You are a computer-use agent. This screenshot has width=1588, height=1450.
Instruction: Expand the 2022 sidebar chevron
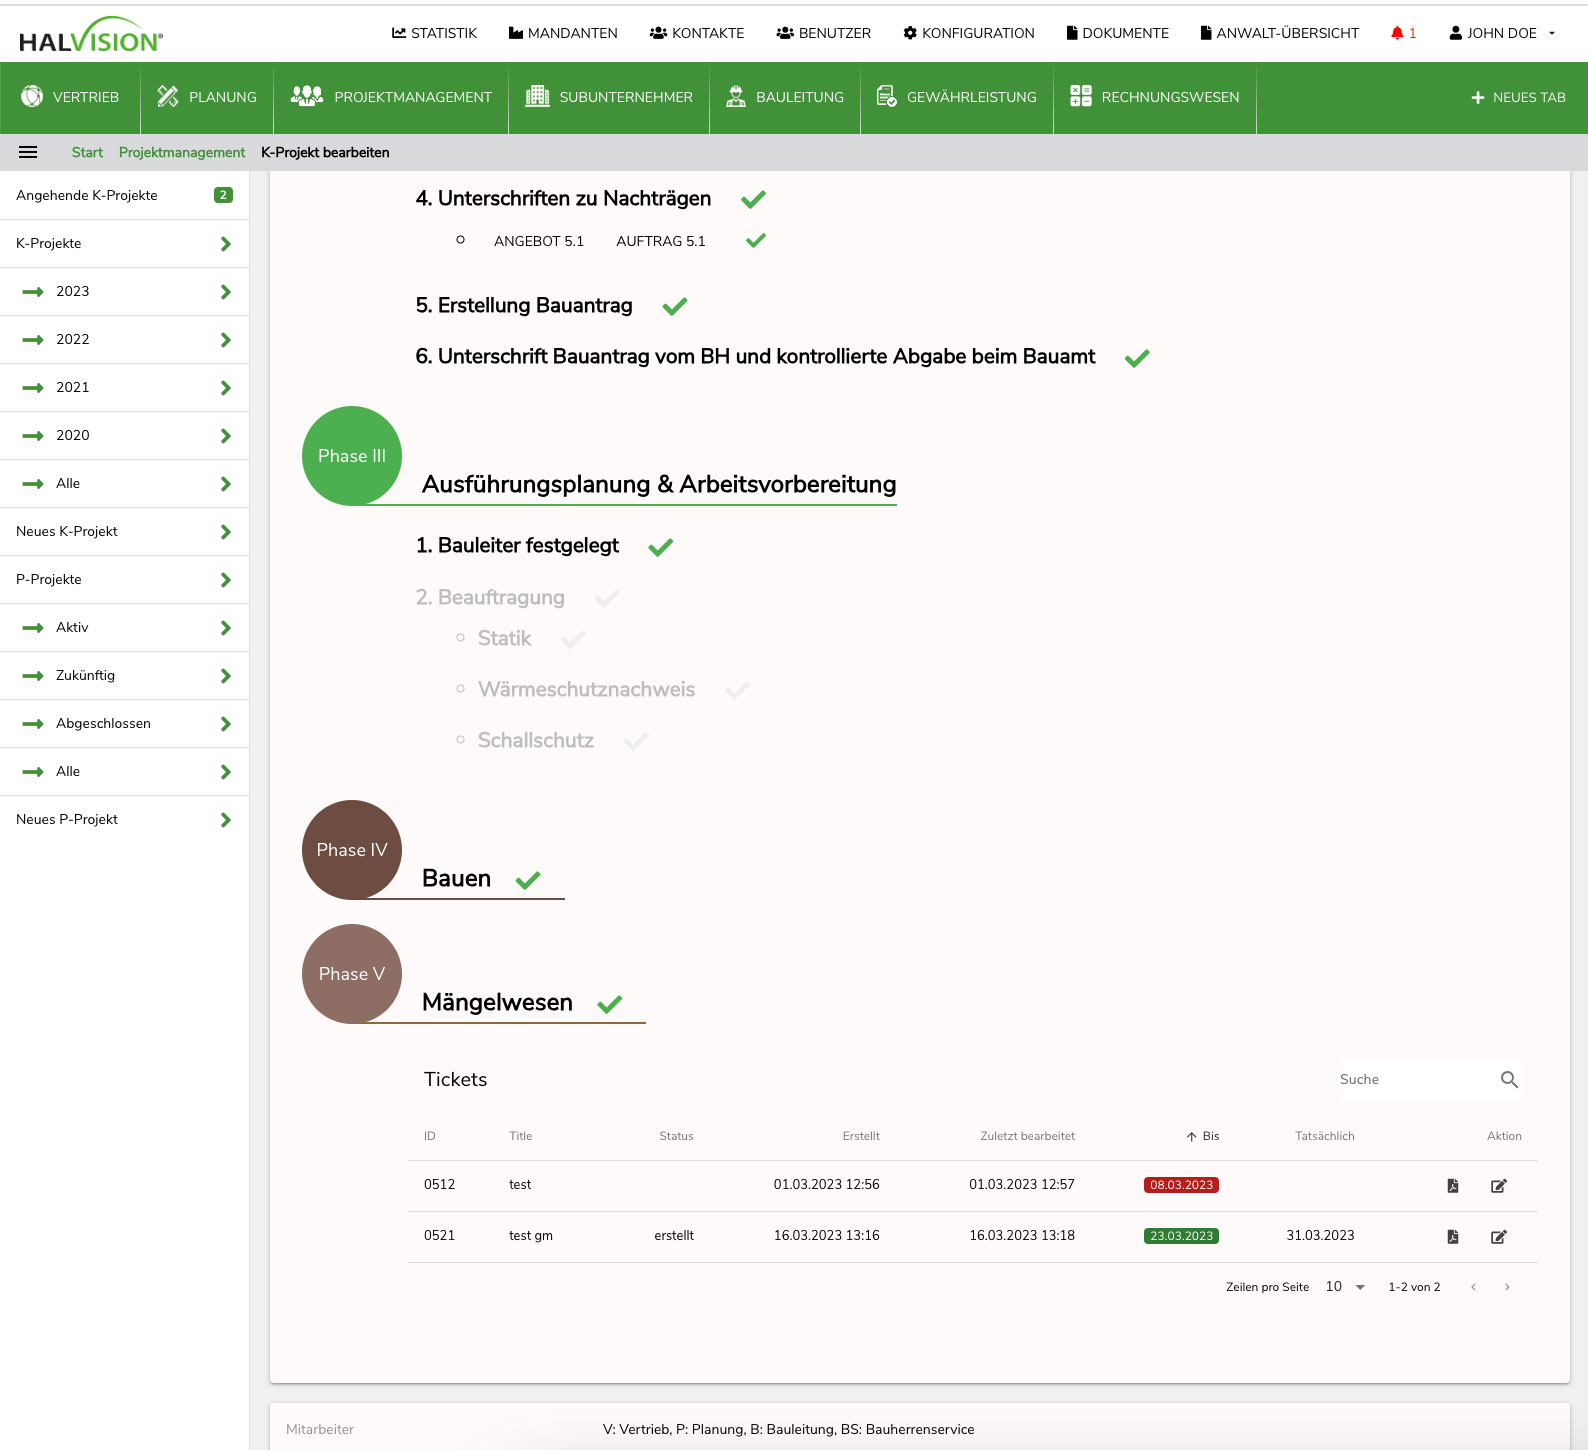[225, 340]
